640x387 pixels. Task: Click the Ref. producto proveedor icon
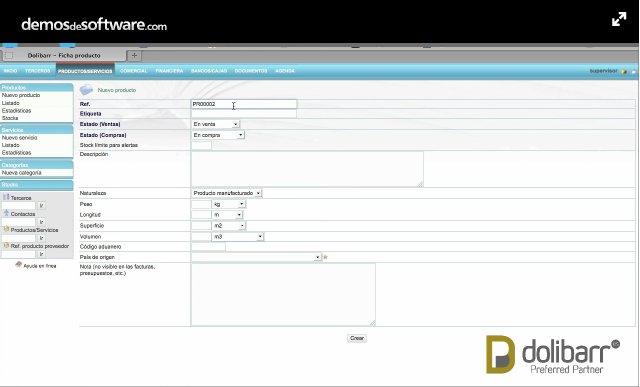click(6, 246)
